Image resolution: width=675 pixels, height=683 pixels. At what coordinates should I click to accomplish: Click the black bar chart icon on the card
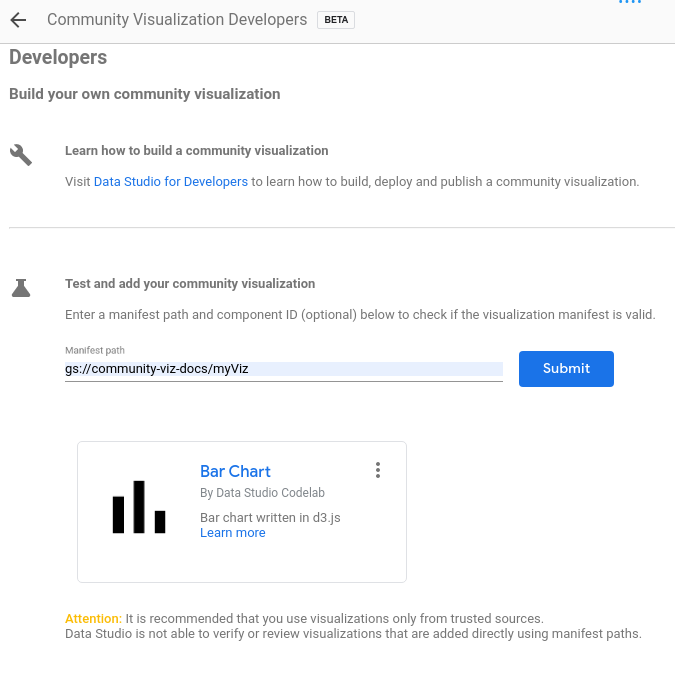(138, 507)
